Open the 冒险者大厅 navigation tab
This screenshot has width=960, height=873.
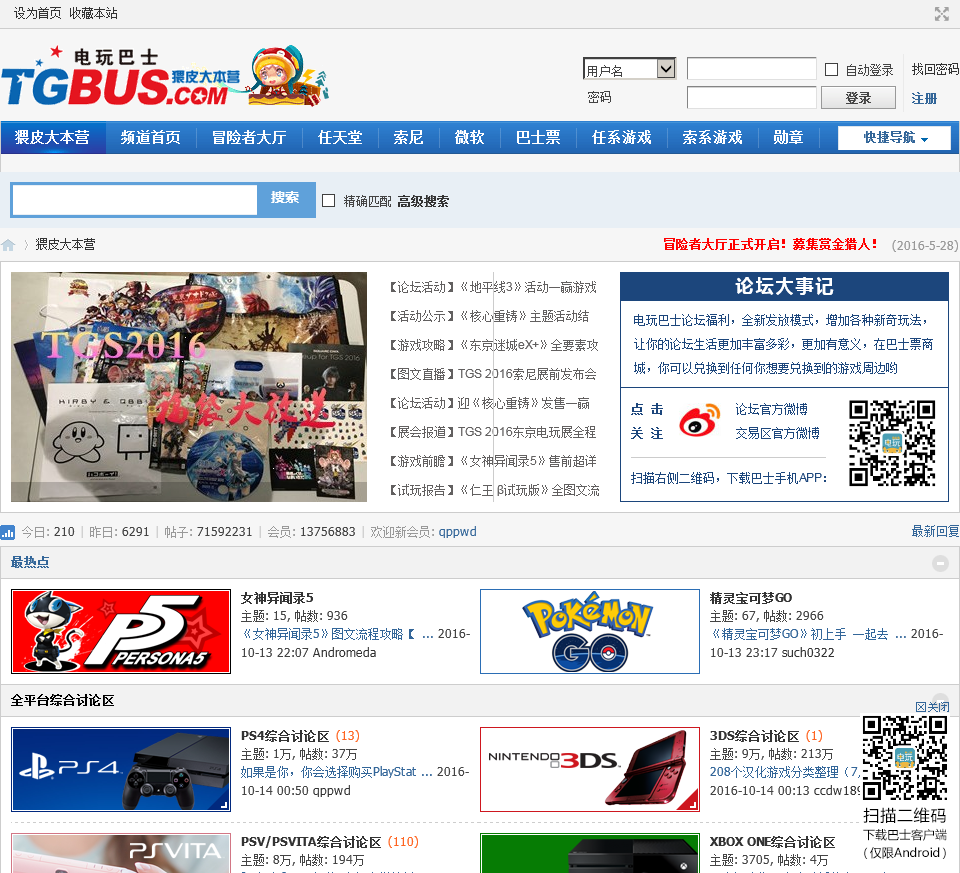pos(249,138)
